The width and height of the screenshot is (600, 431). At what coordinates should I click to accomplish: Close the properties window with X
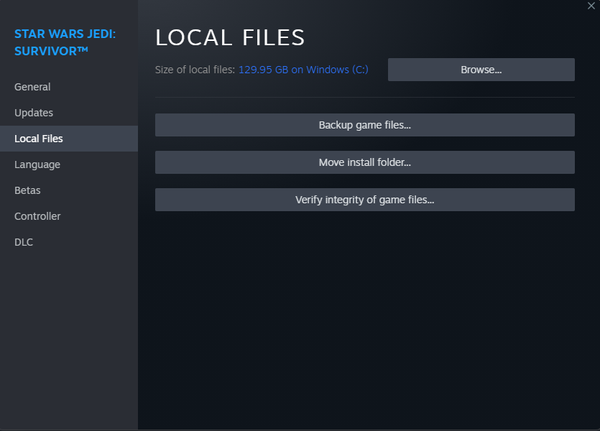tap(591, 6)
